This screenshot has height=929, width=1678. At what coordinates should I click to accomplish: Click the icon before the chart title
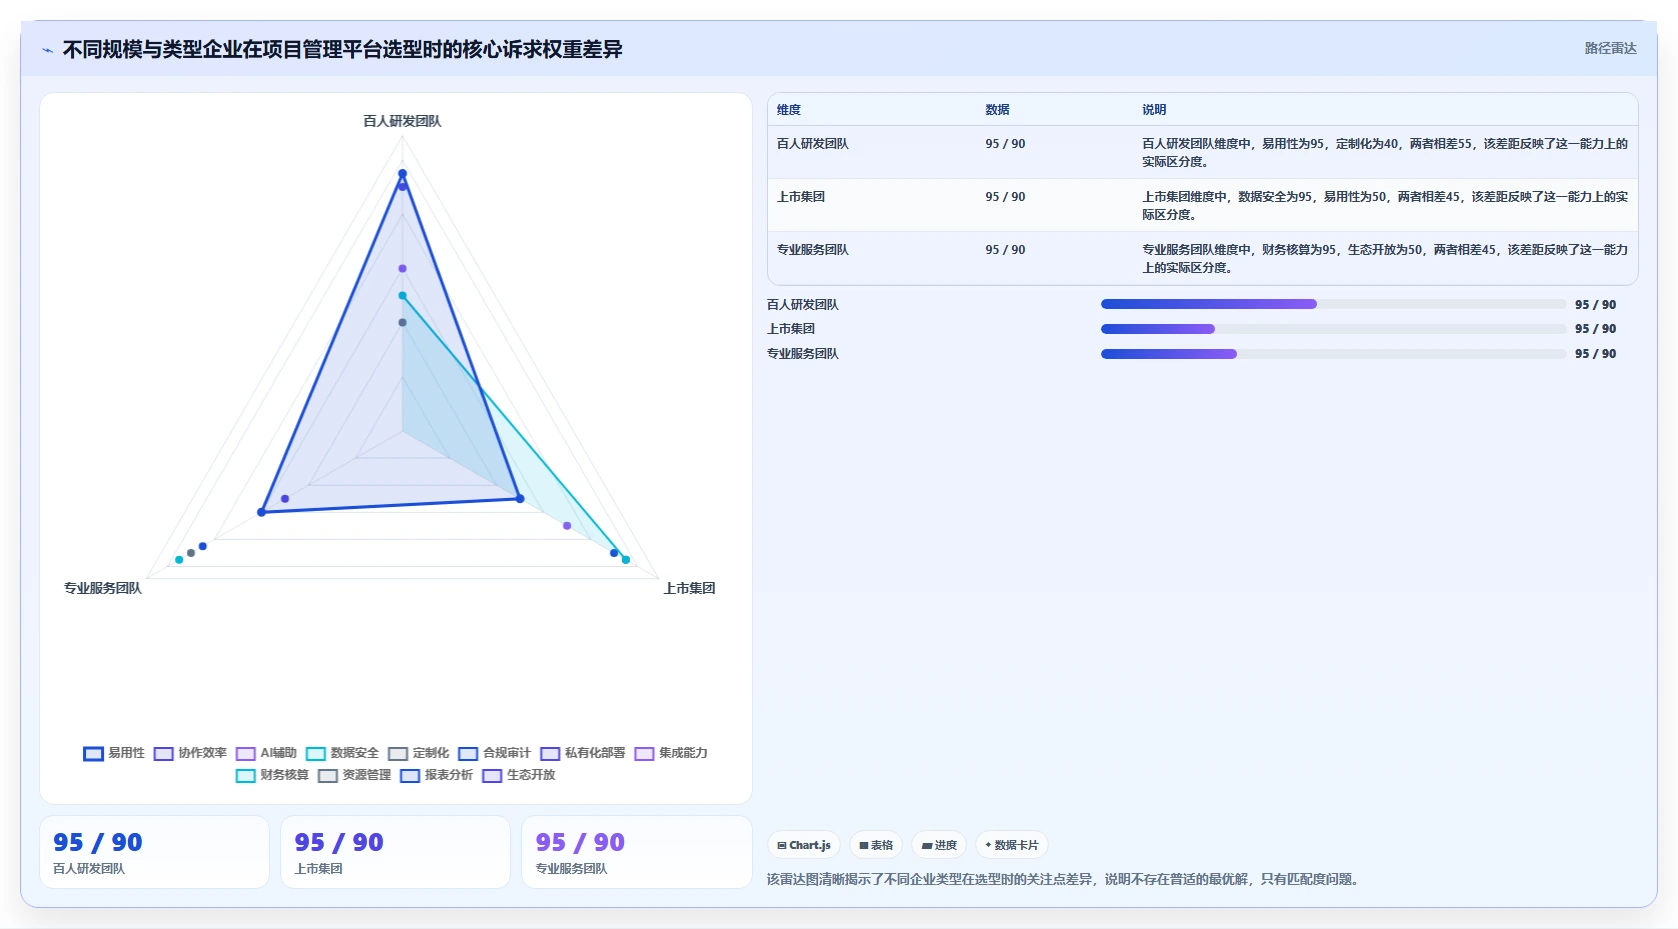tap(47, 50)
